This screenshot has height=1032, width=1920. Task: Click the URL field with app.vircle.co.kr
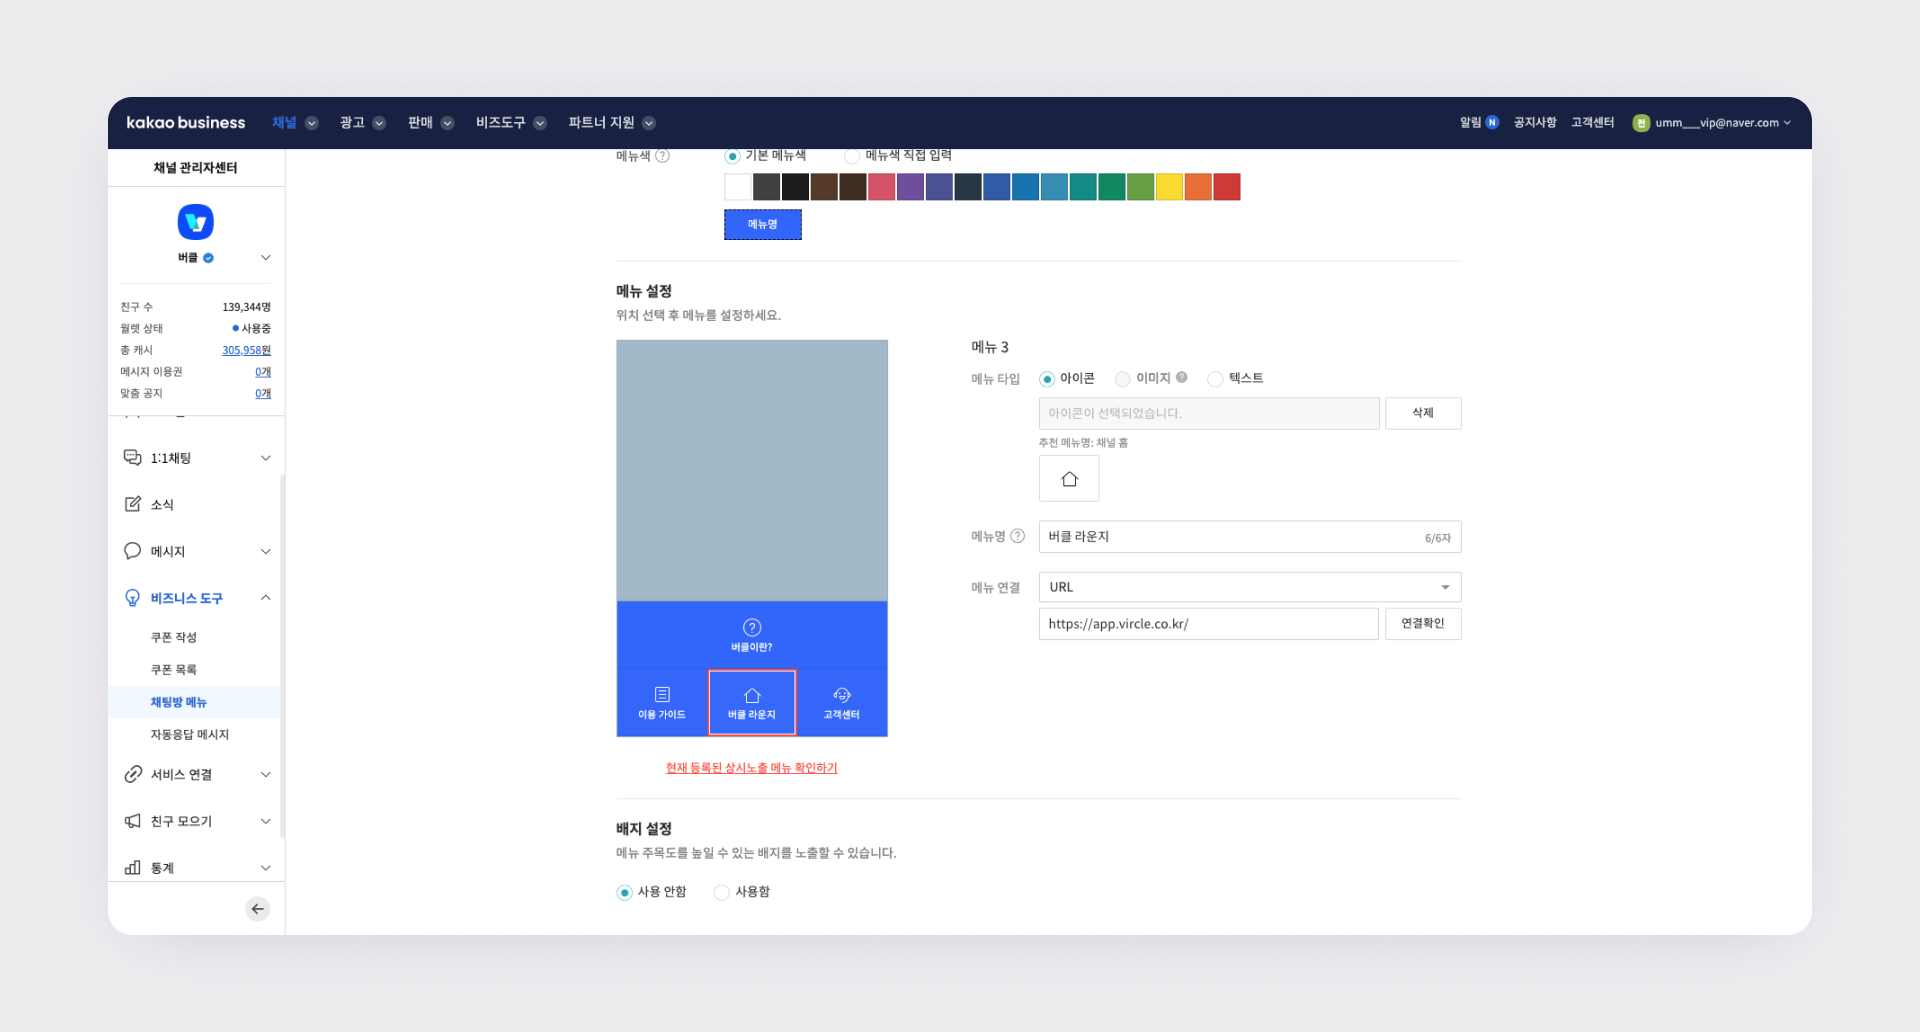pos(1209,624)
